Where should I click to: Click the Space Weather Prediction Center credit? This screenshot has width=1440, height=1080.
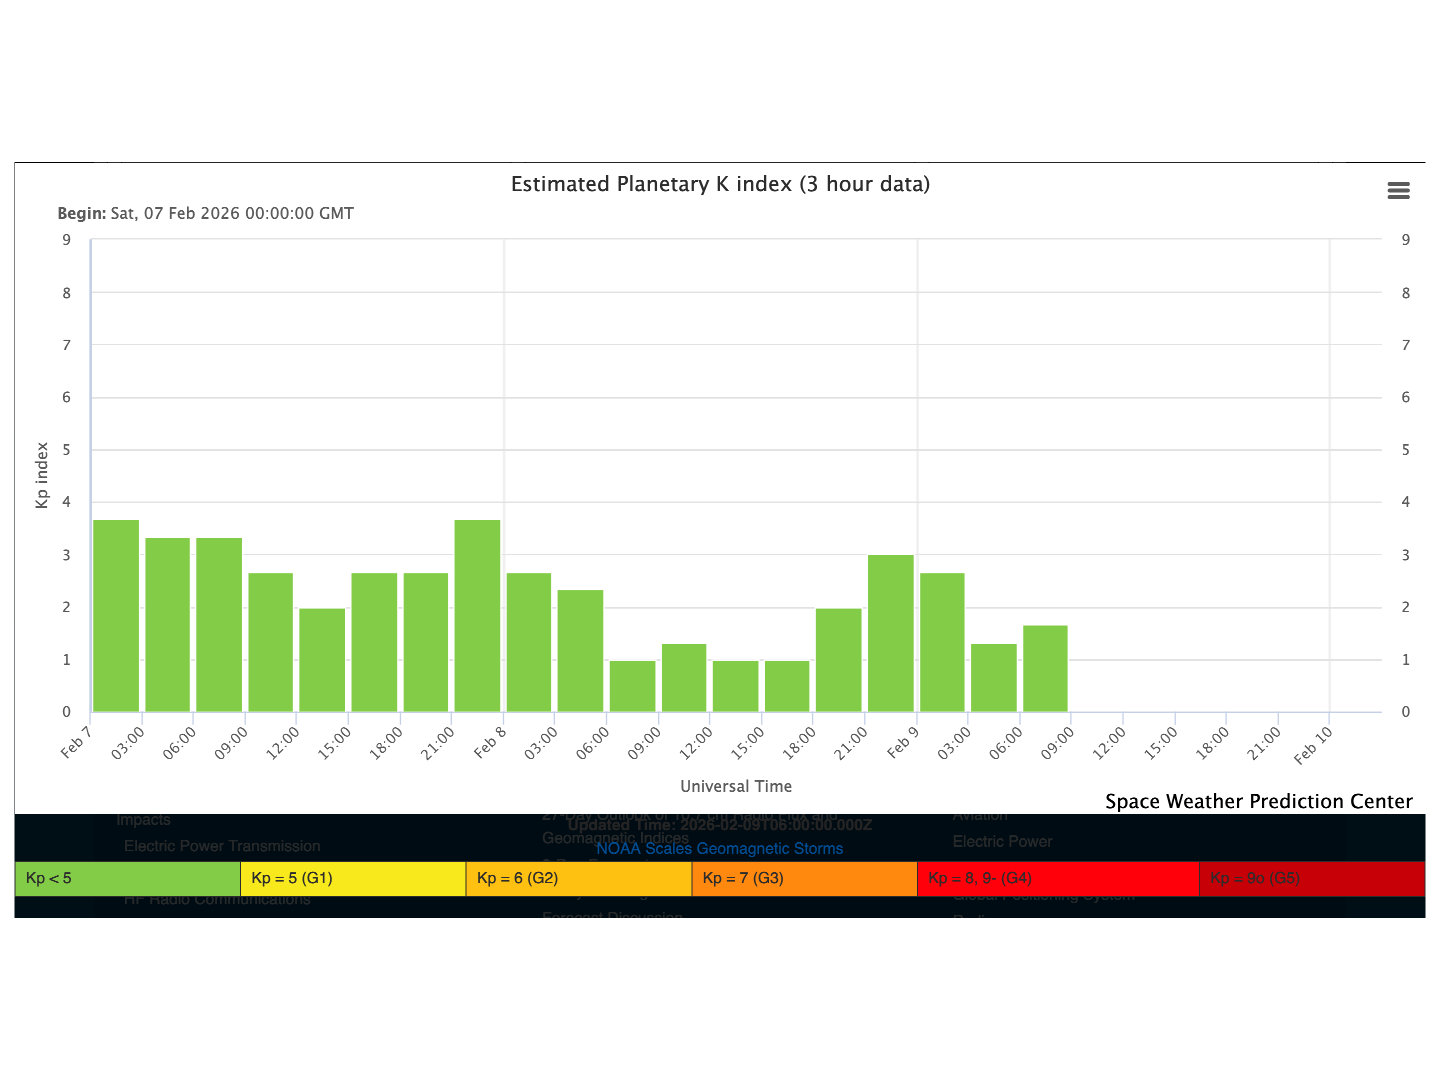[1258, 802]
